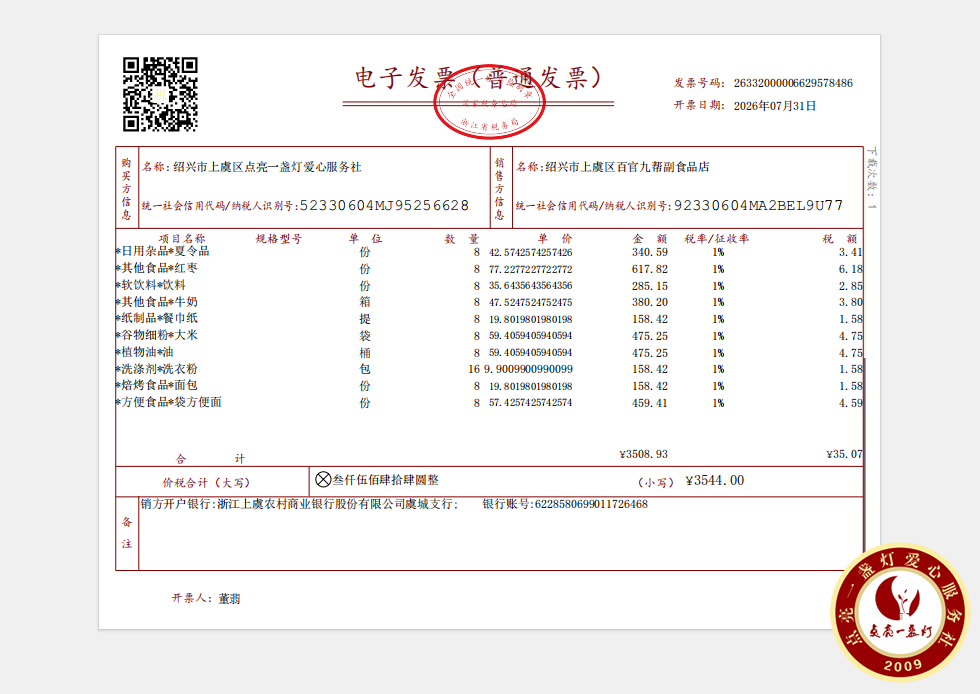Screen dimensions: 980x694
Task: Select item *方便食品*袋方便面
Action: point(169,402)
